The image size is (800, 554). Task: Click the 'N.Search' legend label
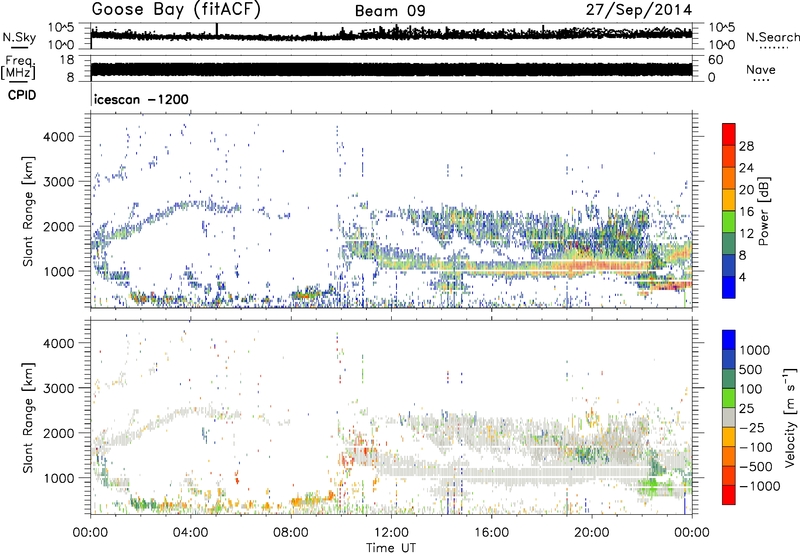tap(773, 37)
